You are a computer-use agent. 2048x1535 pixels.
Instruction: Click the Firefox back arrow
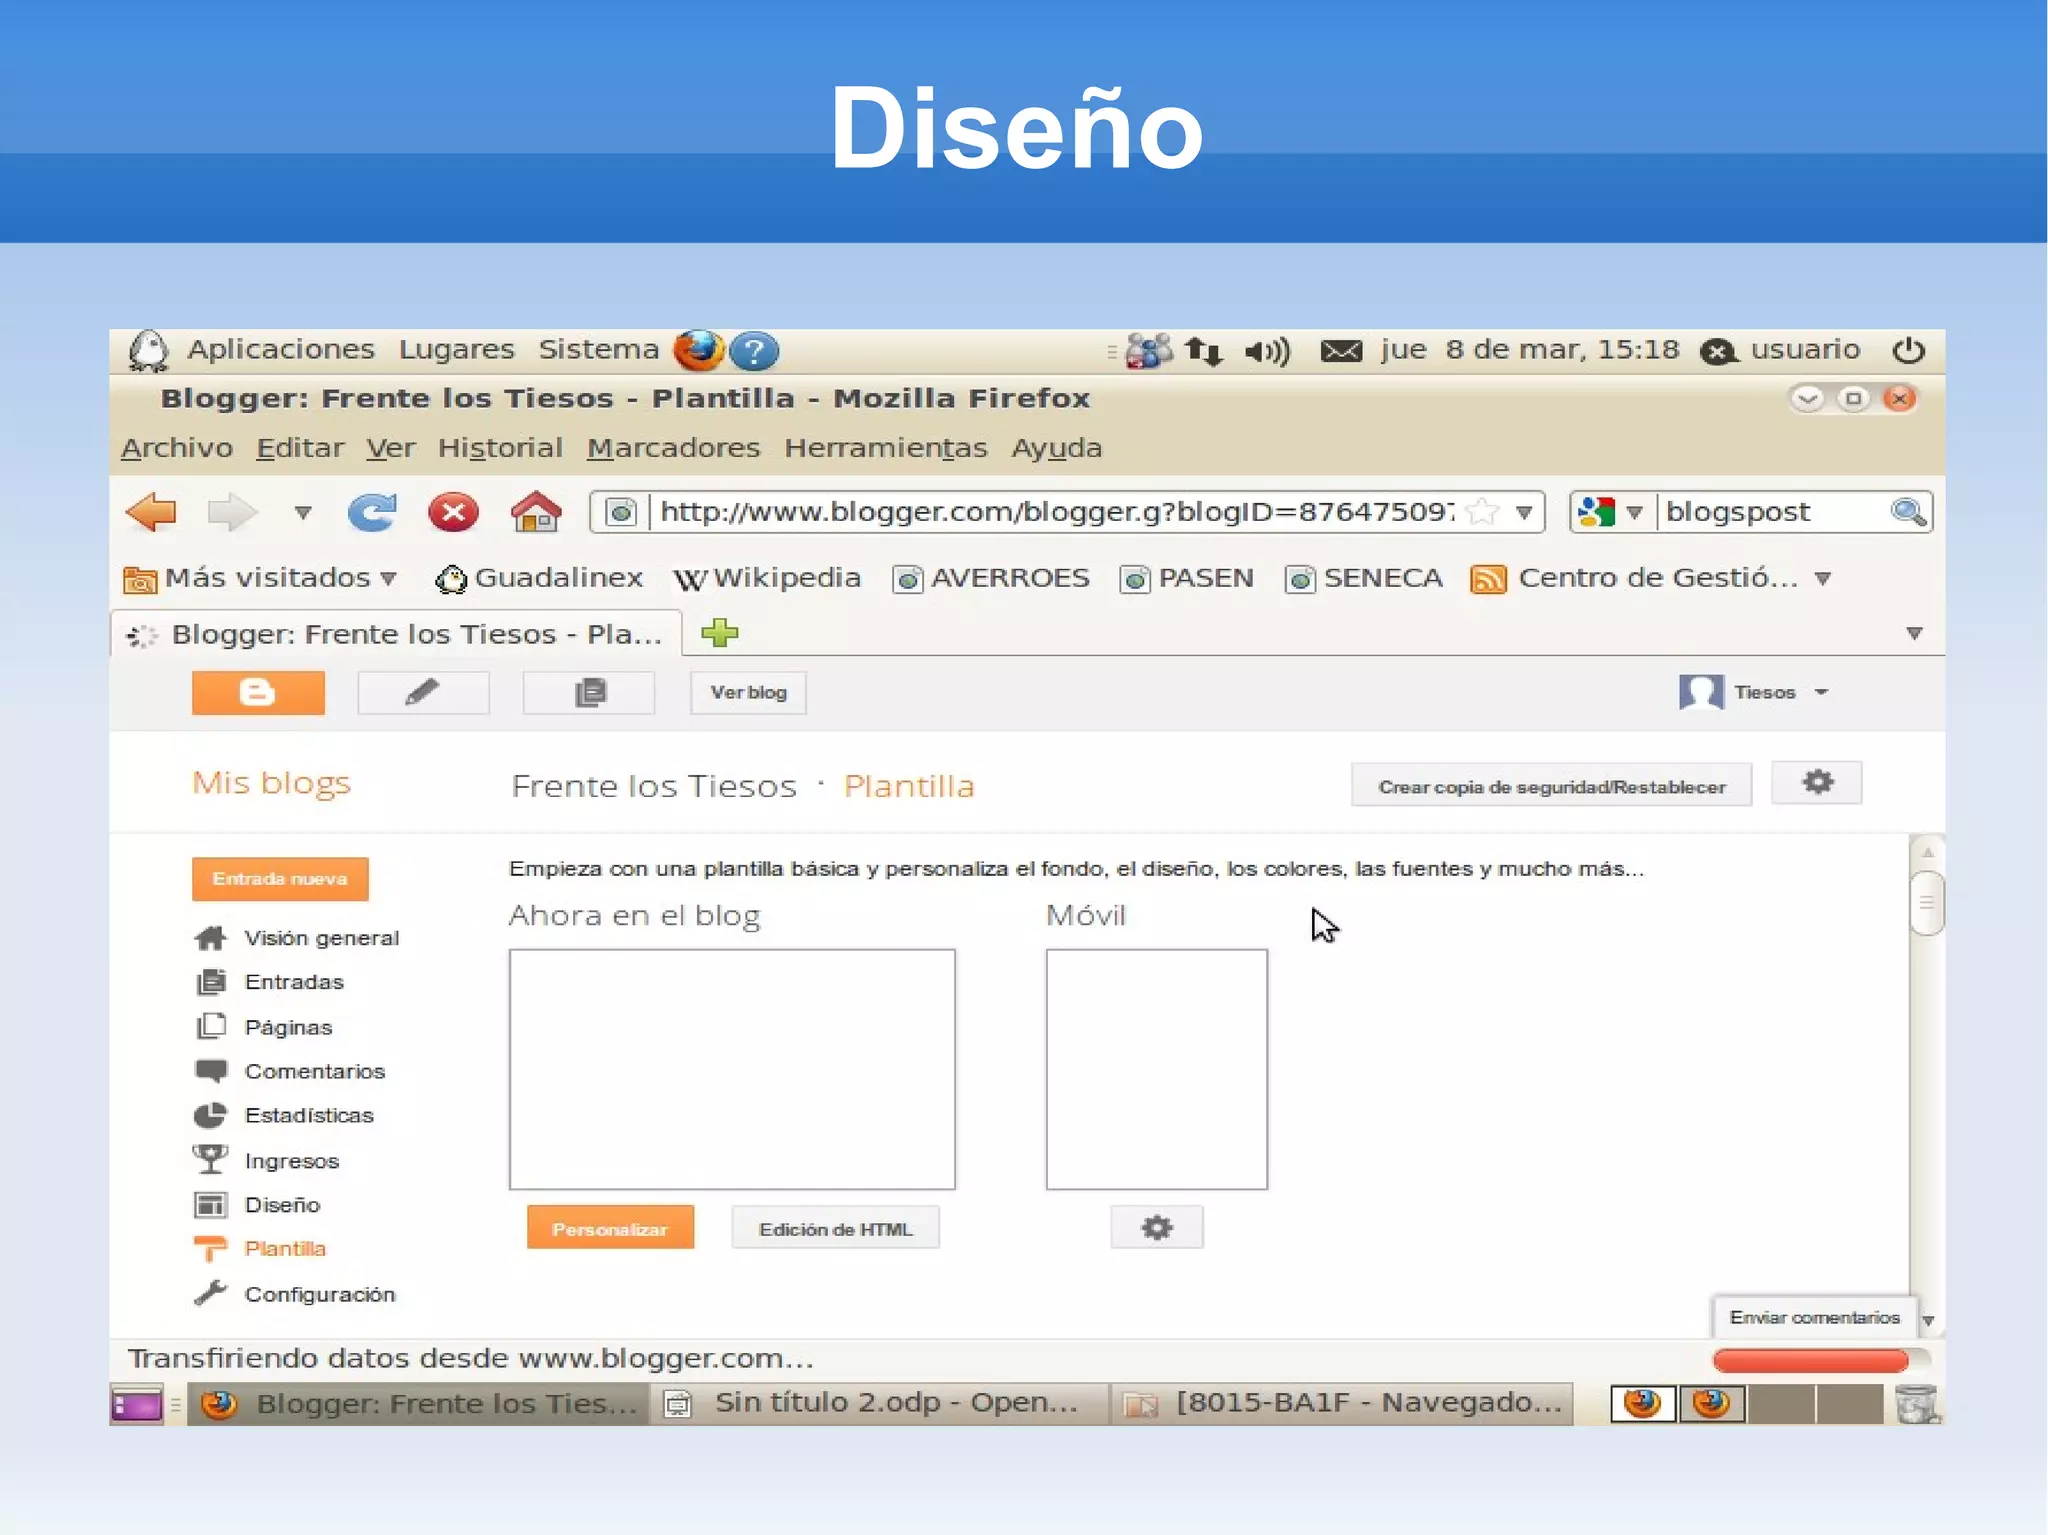[151, 512]
